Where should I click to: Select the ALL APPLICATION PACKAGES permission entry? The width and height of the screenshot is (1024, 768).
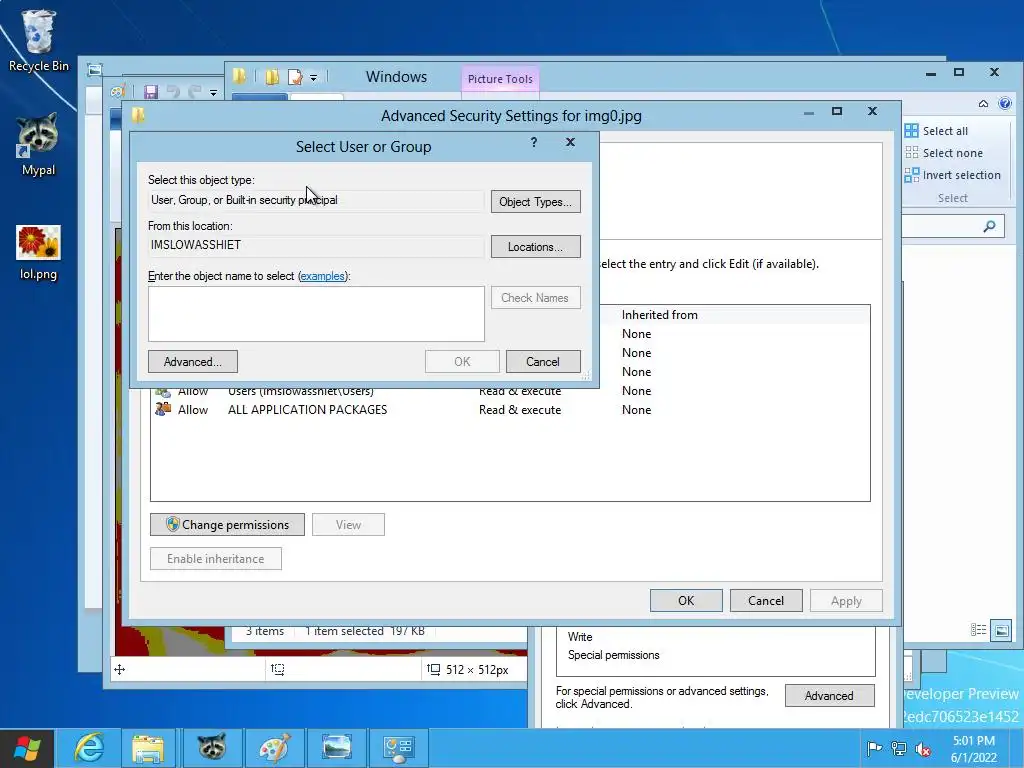coord(509,410)
